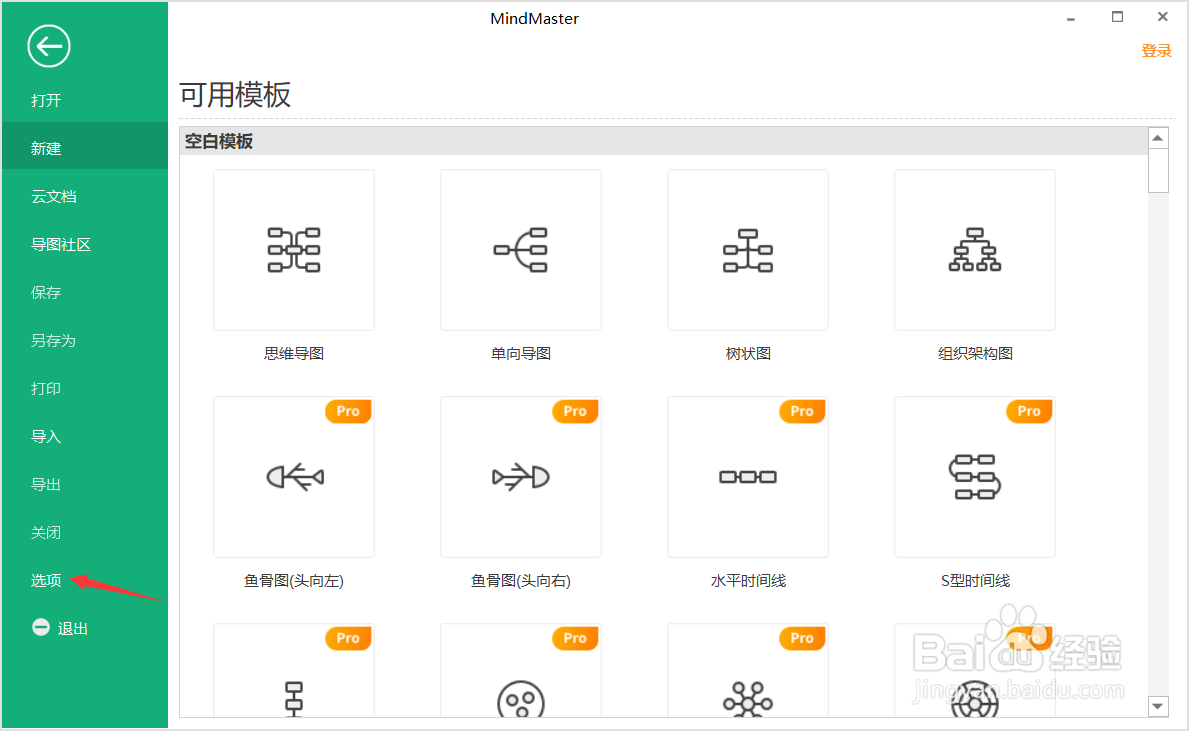Click the scrollbar up arrow

1158,137
